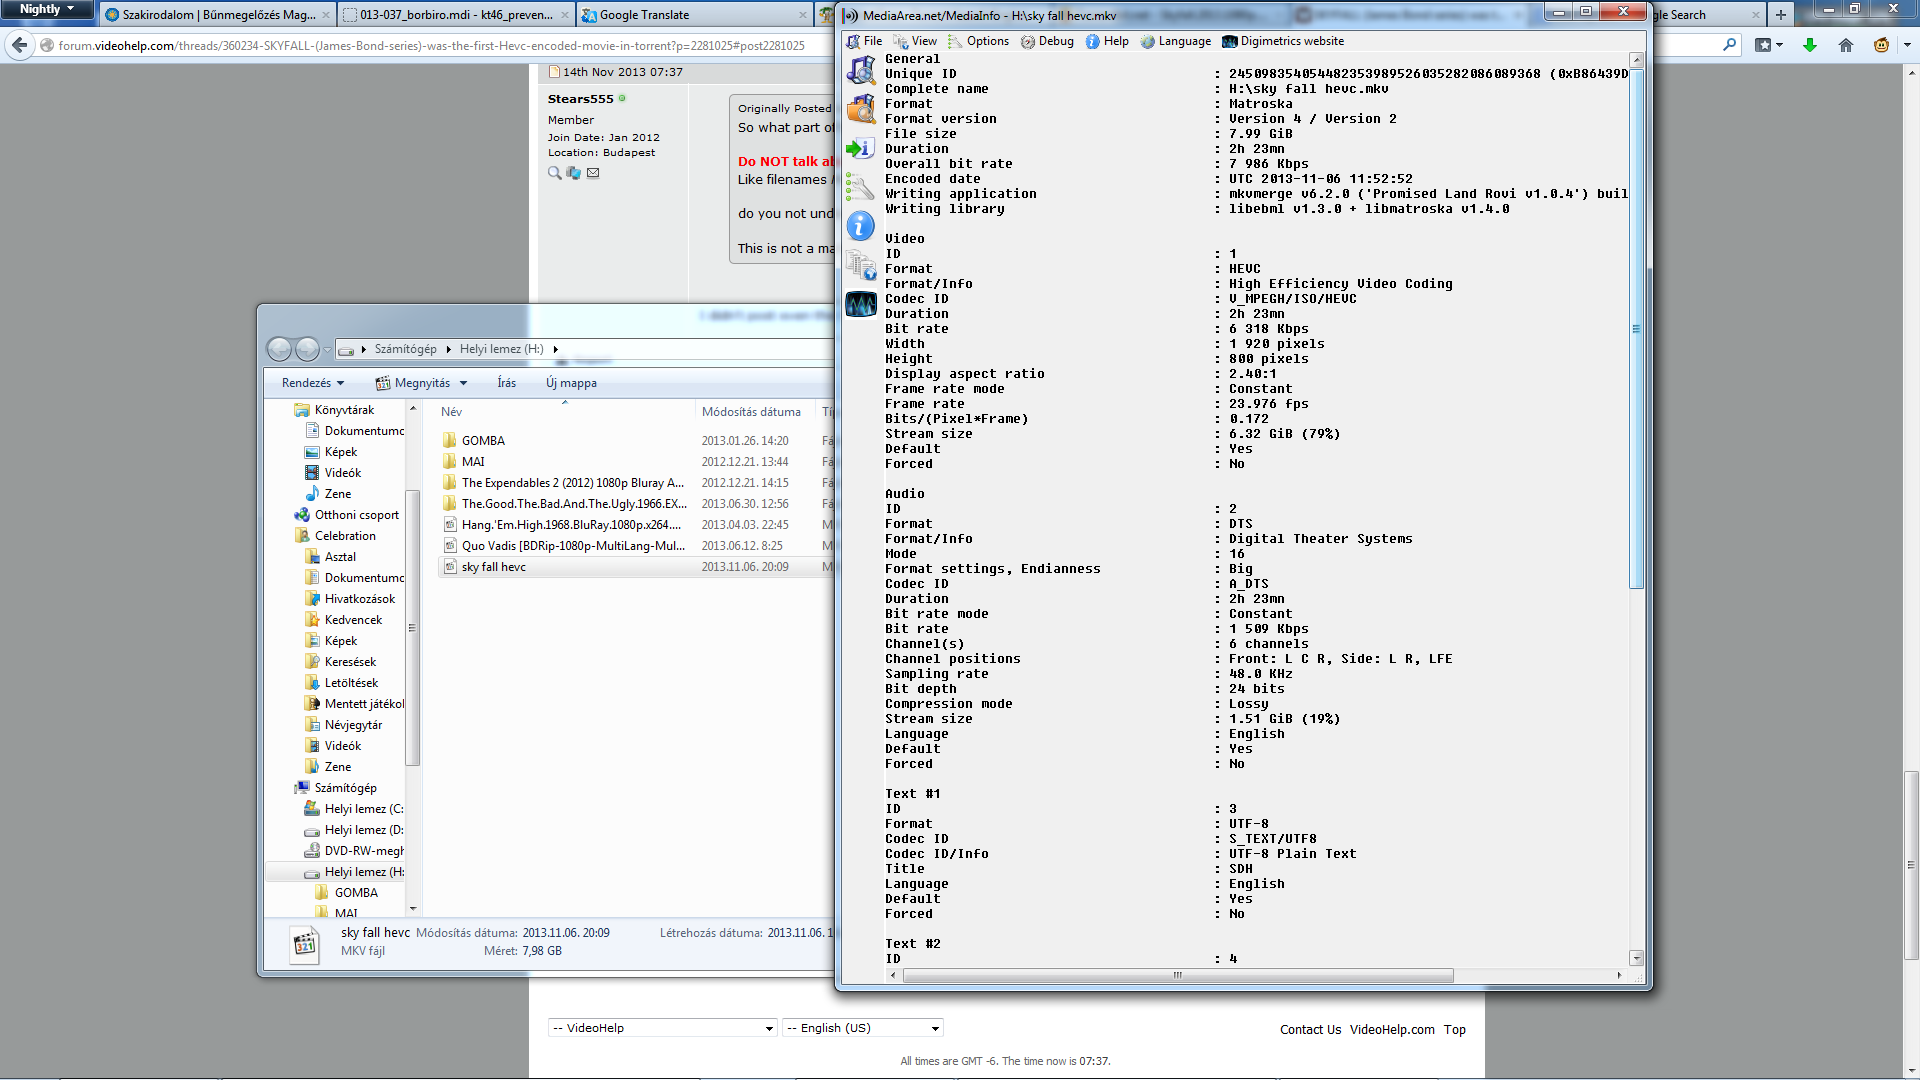The image size is (1920, 1080).
Task: Expand the Rendezés dropdown in Explorer
Action: coord(312,383)
